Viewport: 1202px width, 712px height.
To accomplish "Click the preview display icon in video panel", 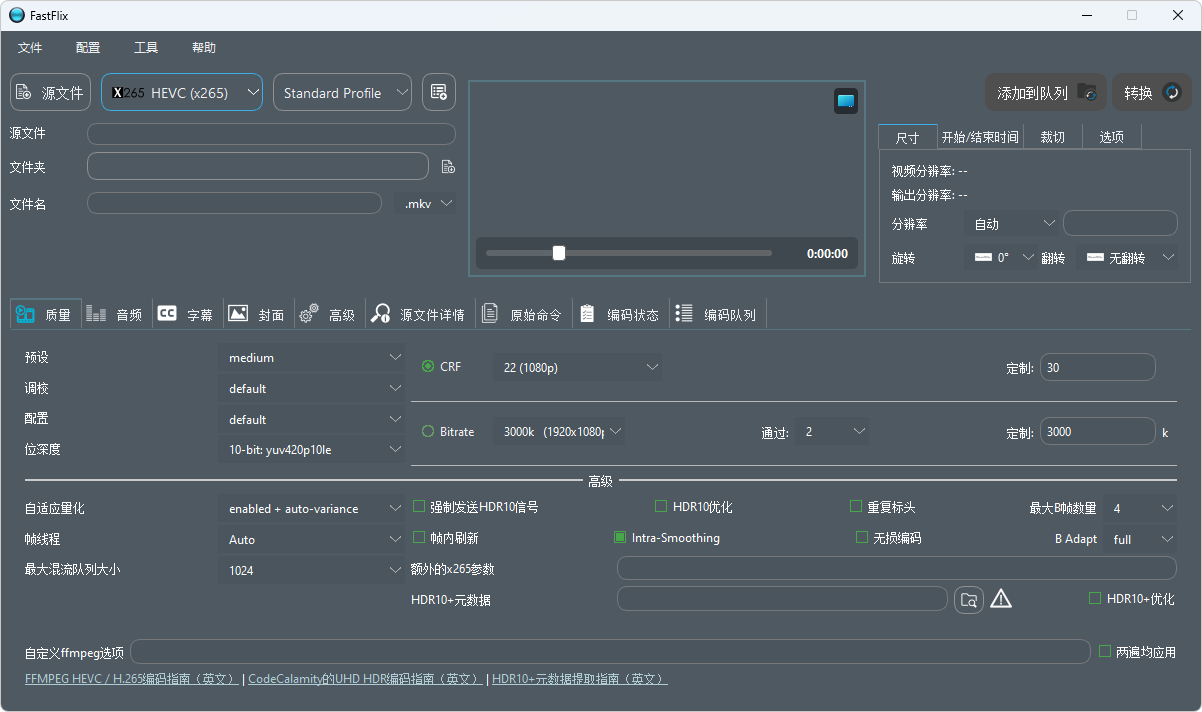I will tap(846, 101).
